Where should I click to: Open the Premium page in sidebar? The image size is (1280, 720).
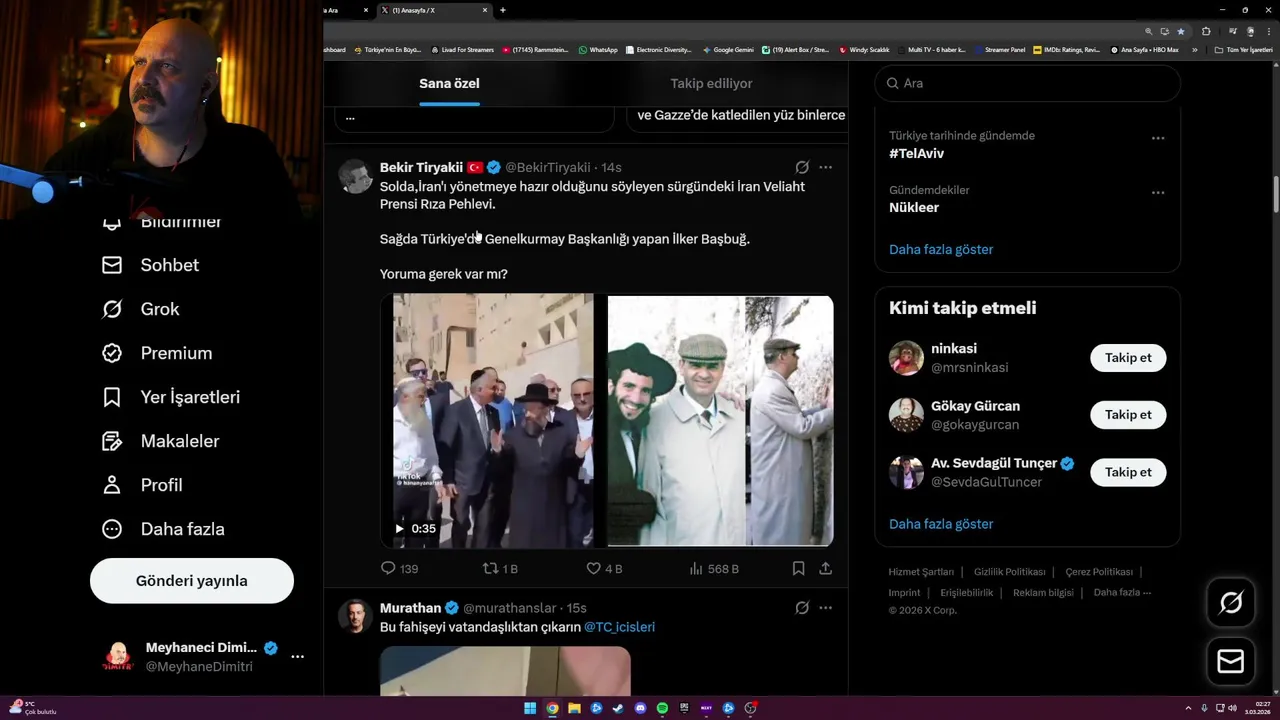click(x=157, y=353)
